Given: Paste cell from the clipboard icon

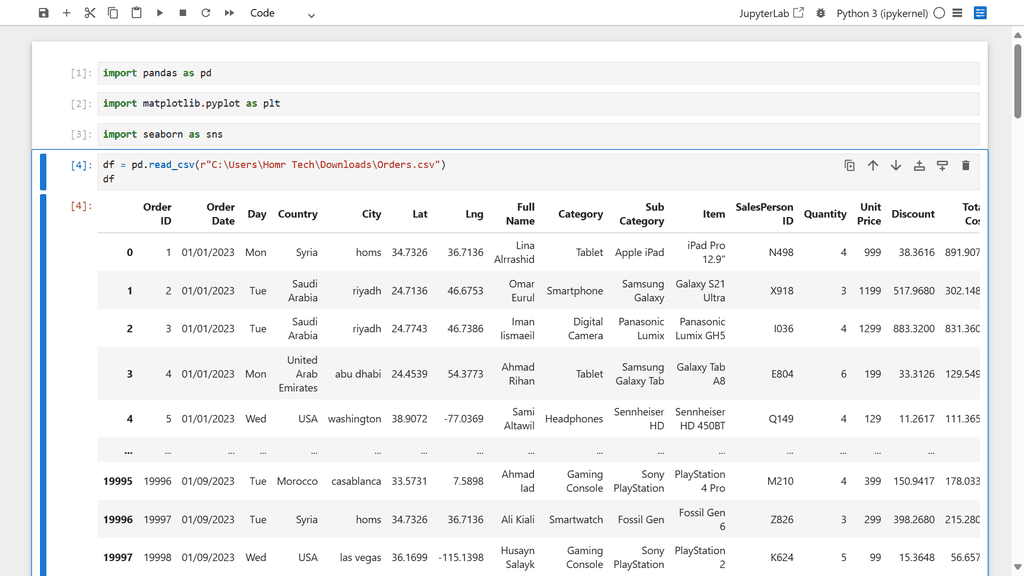Looking at the screenshot, I should (136, 13).
